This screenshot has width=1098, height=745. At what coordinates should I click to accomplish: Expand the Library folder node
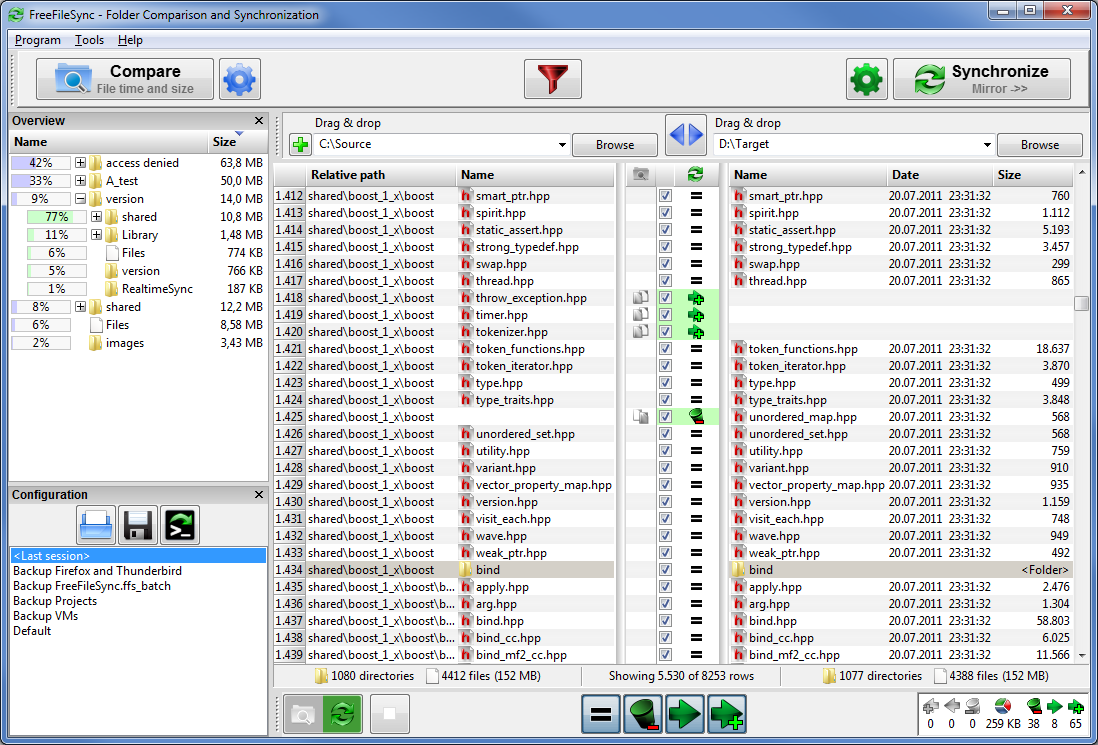pyautogui.click(x=97, y=235)
